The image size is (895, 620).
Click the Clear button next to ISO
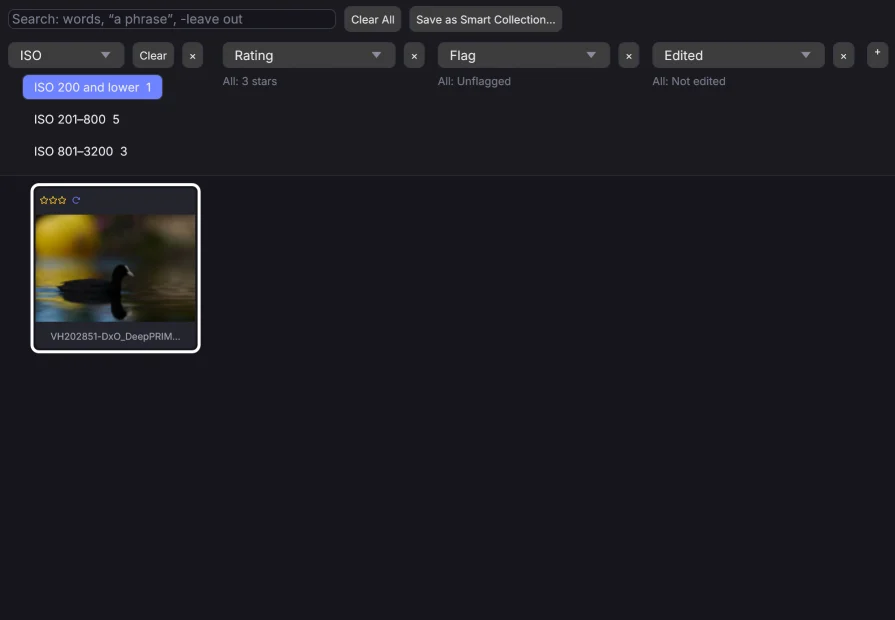[153, 55]
